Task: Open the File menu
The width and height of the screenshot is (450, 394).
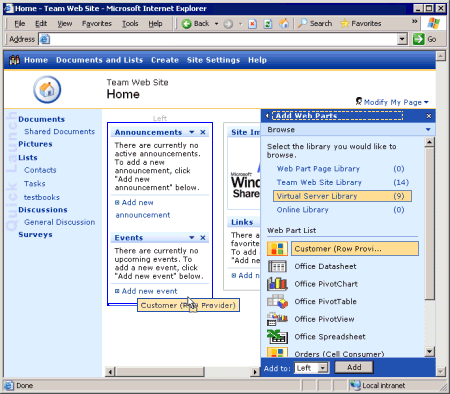Action: [20, 24]
